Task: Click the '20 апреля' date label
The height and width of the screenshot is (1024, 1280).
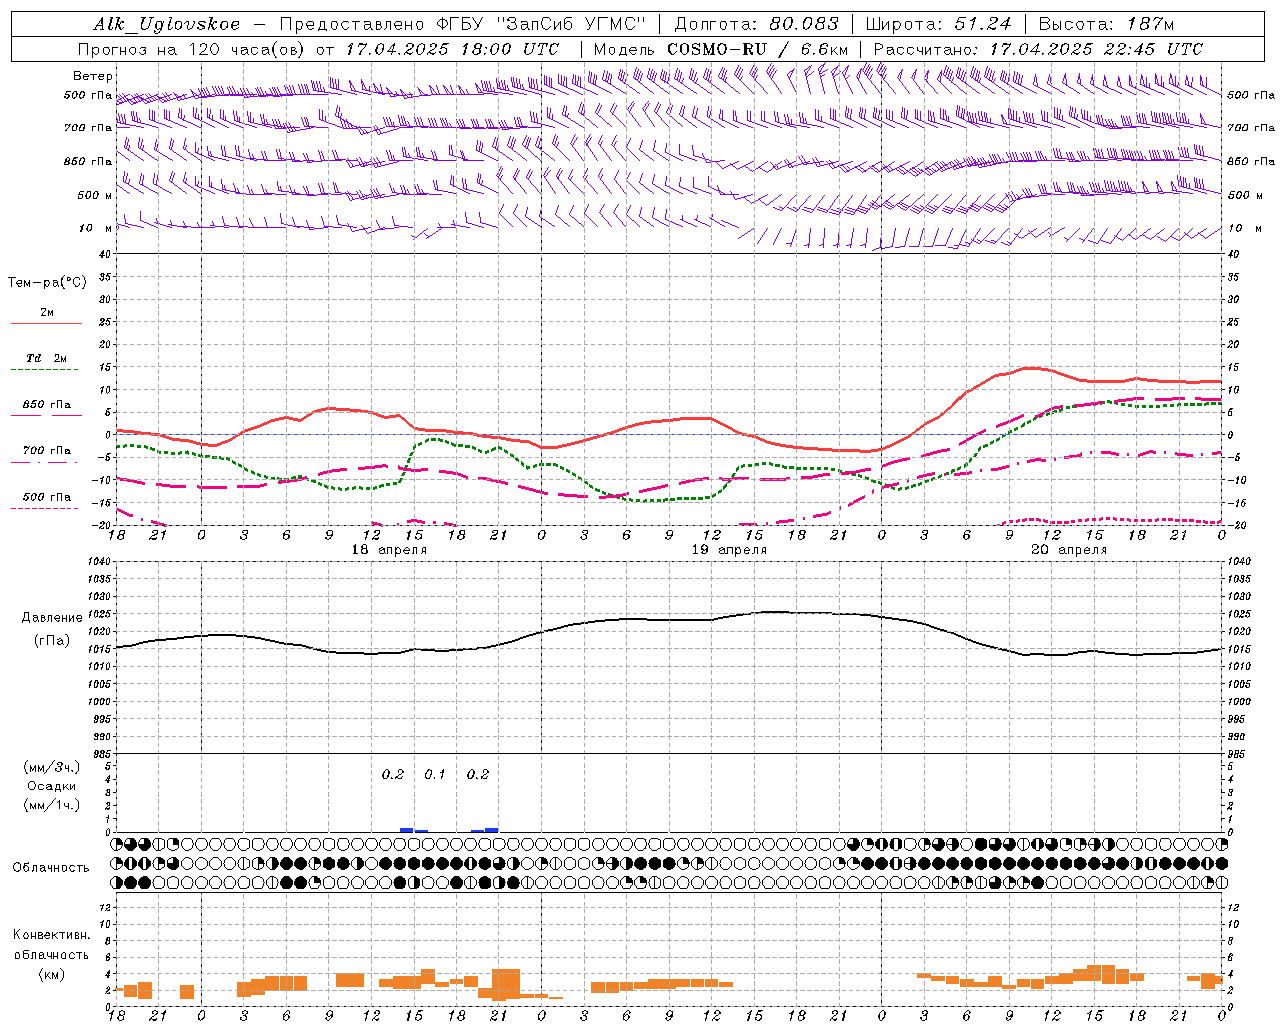Action: pos(1069,550)
